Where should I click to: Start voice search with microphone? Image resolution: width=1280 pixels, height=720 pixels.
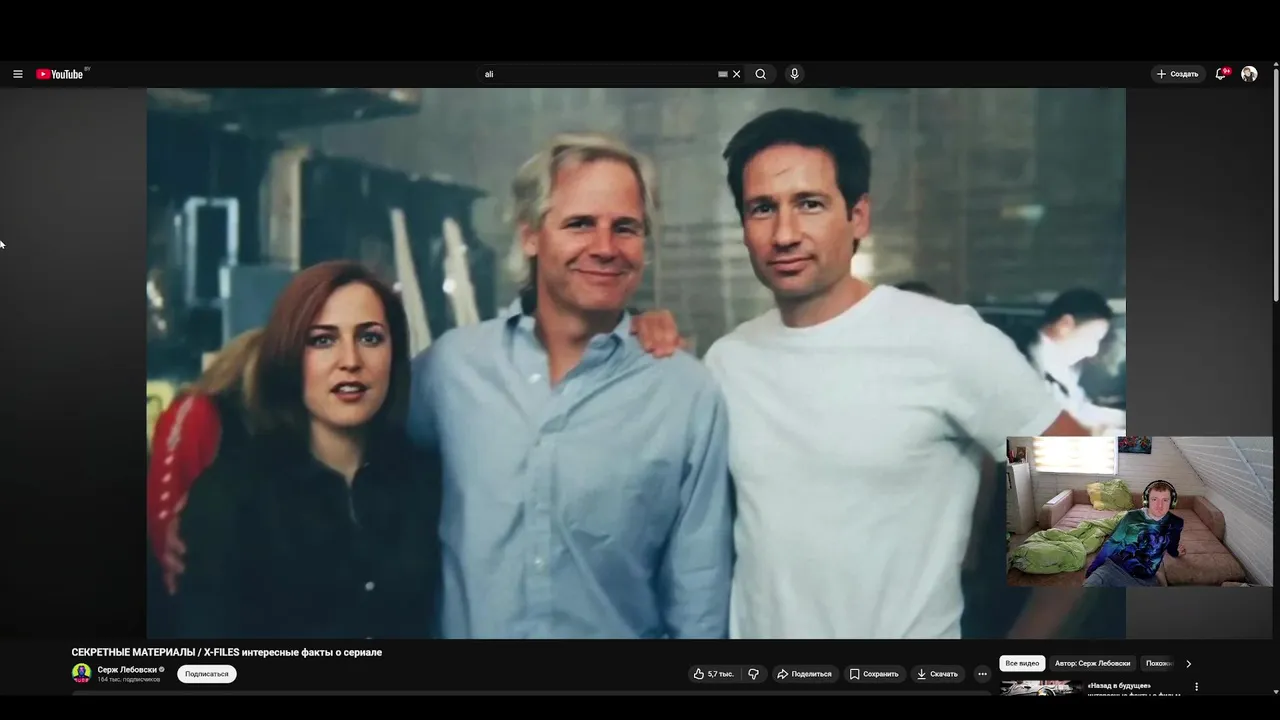[x=794, y=74]
